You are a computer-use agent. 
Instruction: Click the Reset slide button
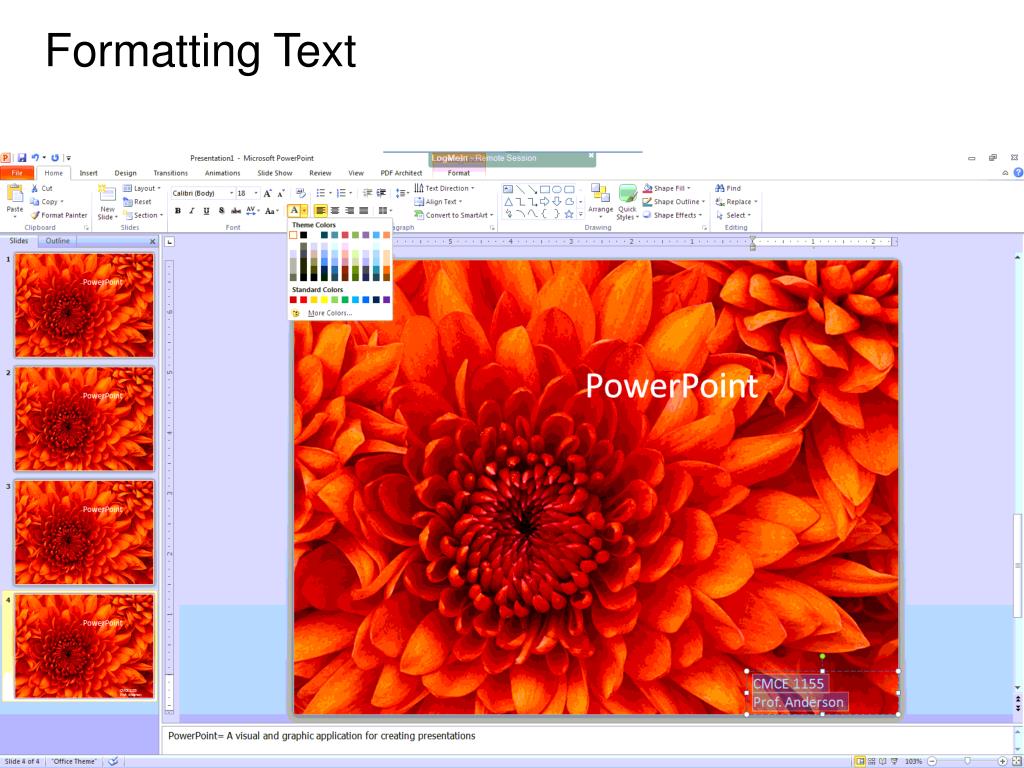tap(137, 202)
